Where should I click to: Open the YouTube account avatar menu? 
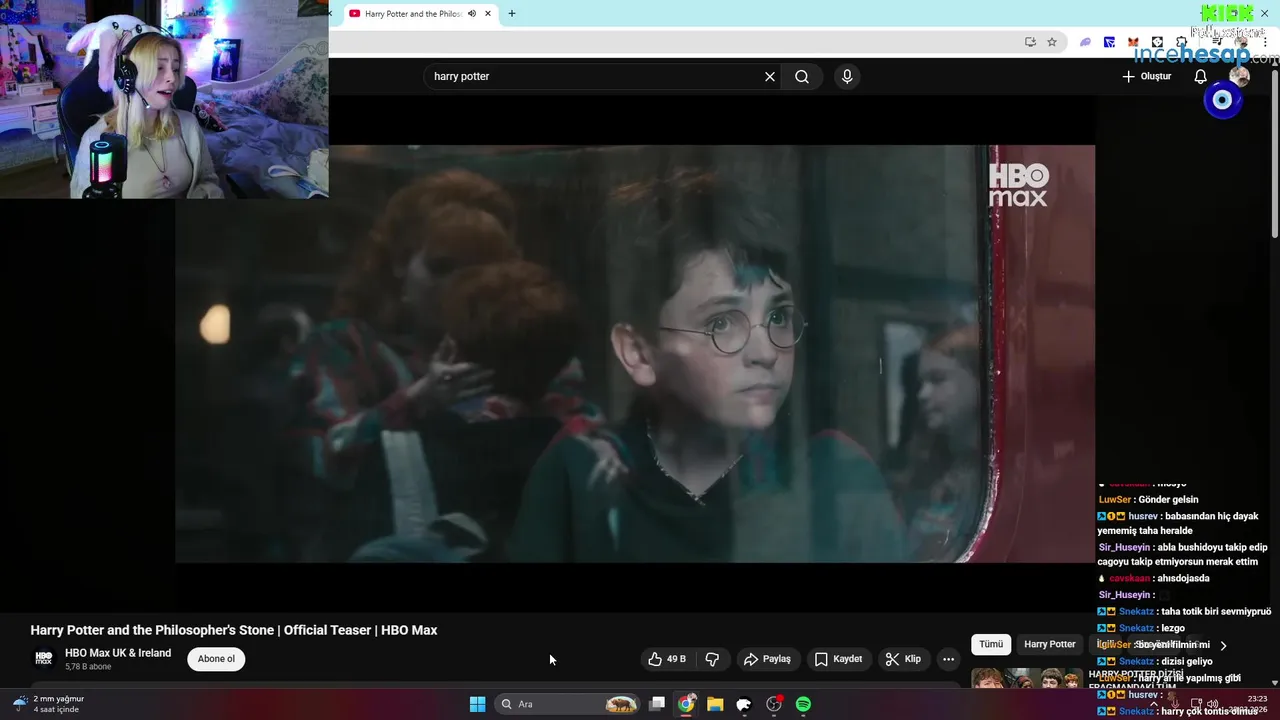point(1240,77)
